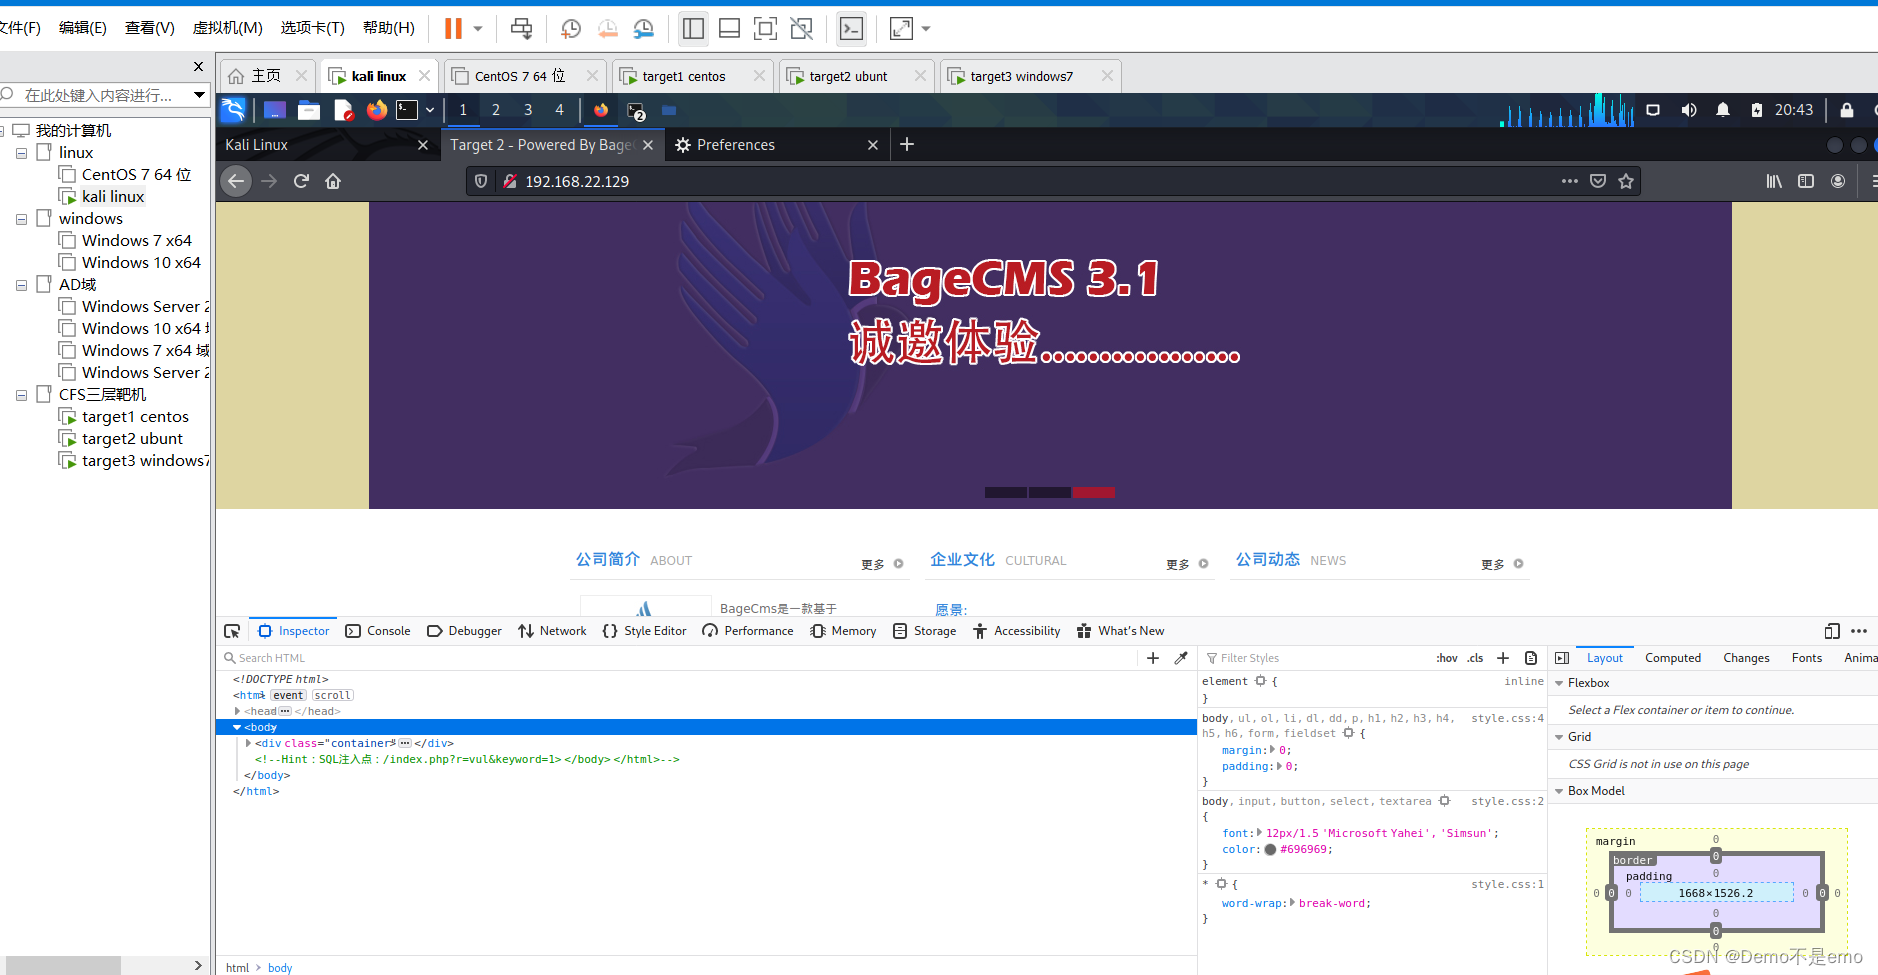1878x975 pixels.
Task: Bookmark this page with the star icon
Action: pos(1626,181)
